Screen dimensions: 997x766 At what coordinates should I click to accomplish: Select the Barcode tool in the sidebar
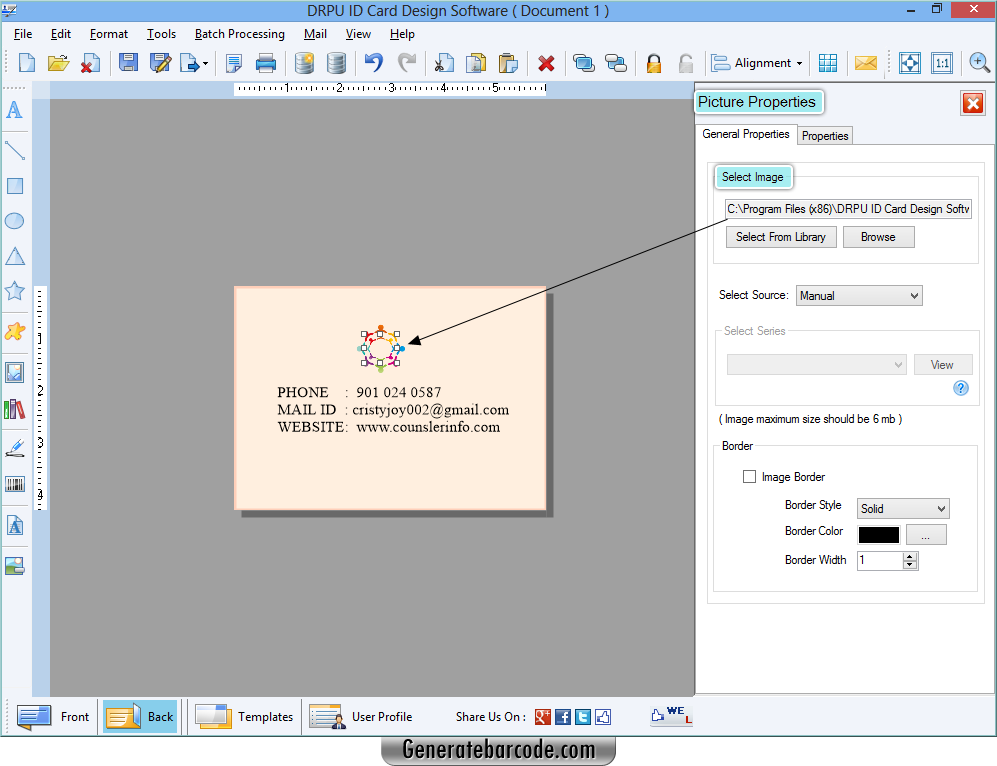pyautogui.click(x=14, y=484)
